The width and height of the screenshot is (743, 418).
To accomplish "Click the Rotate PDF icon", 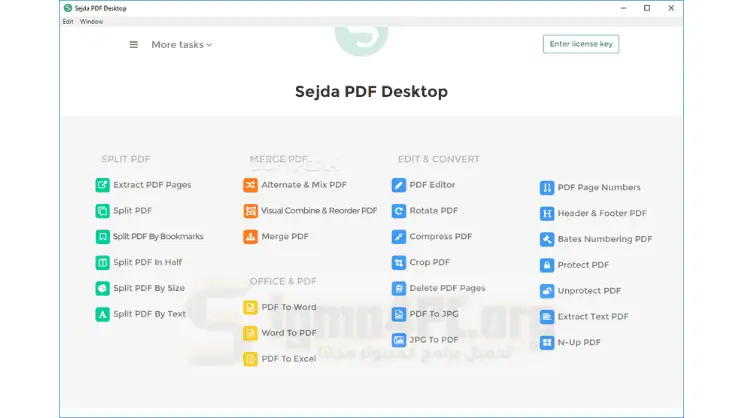I will (399, 211).
